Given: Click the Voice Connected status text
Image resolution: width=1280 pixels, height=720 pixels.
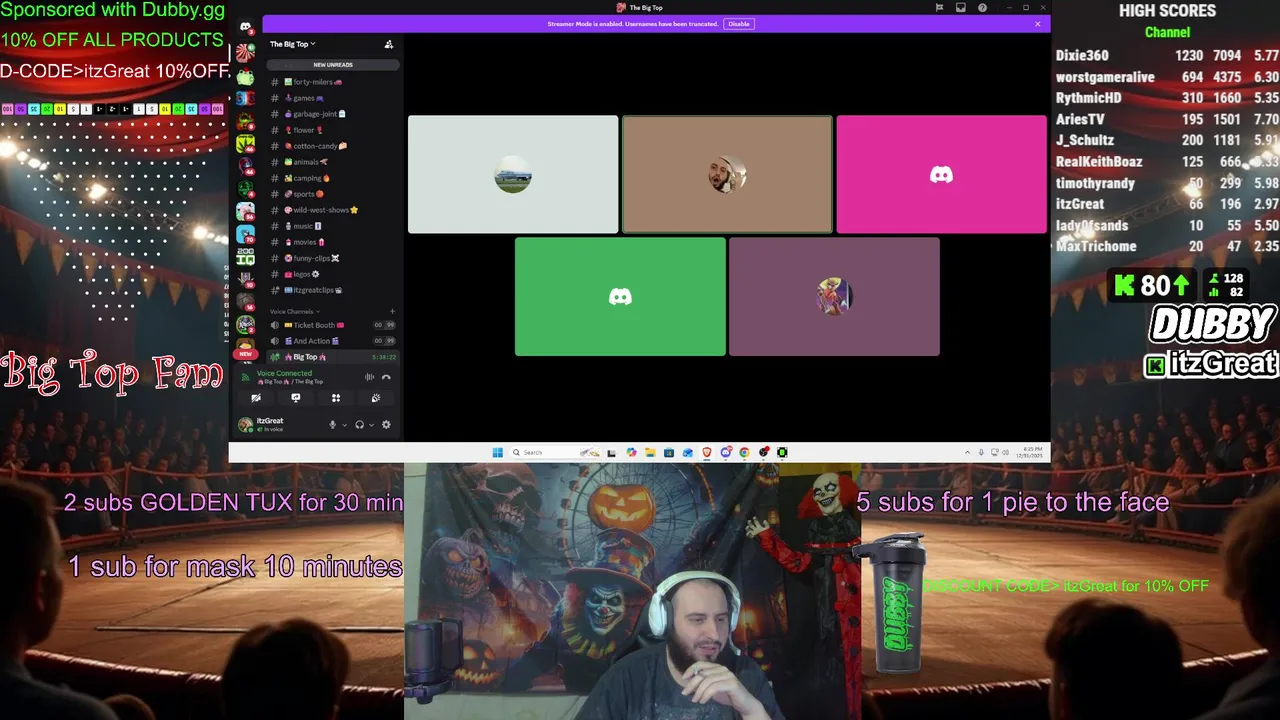Looking at the screenshot, I should [284, 373].
